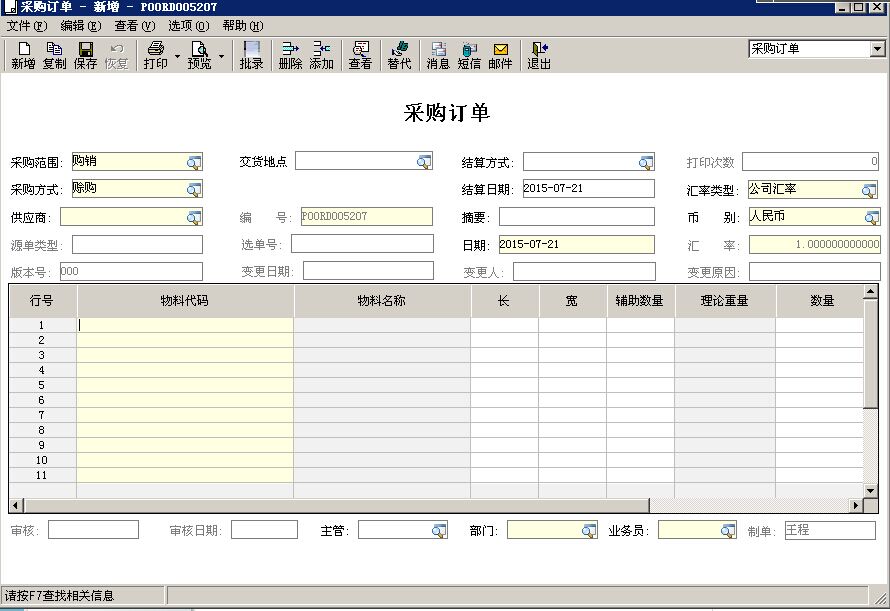Open the 编辑(E) menu
890x611 pixels.
click(81, 26)
